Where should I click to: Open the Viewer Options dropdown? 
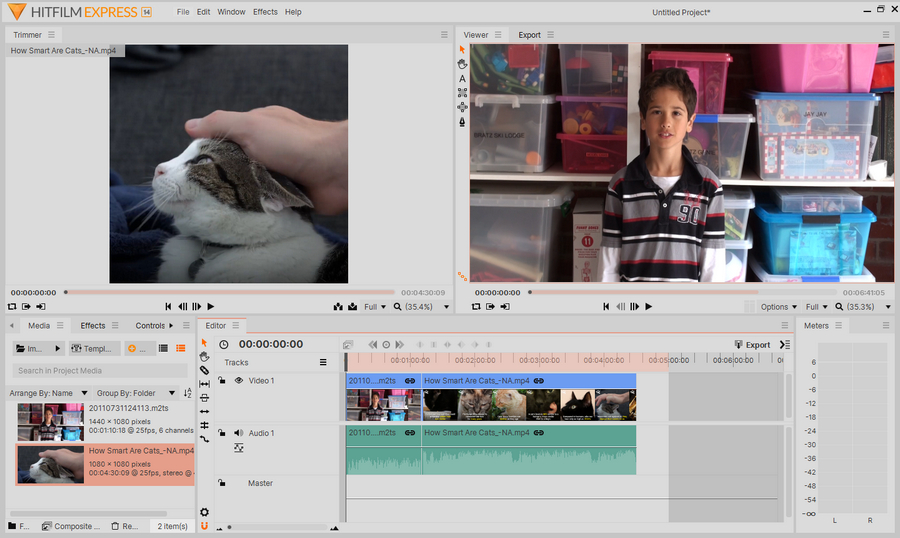(x=779, y=307)
